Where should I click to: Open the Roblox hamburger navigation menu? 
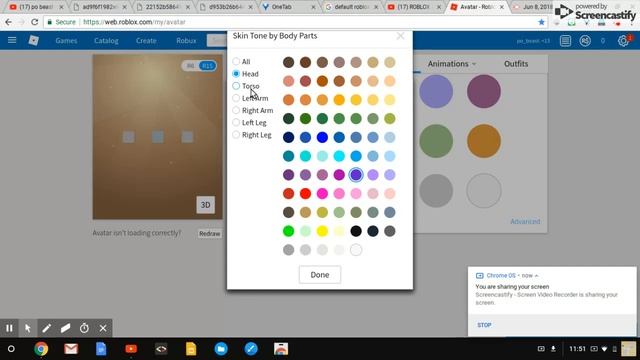coord(12,40)
